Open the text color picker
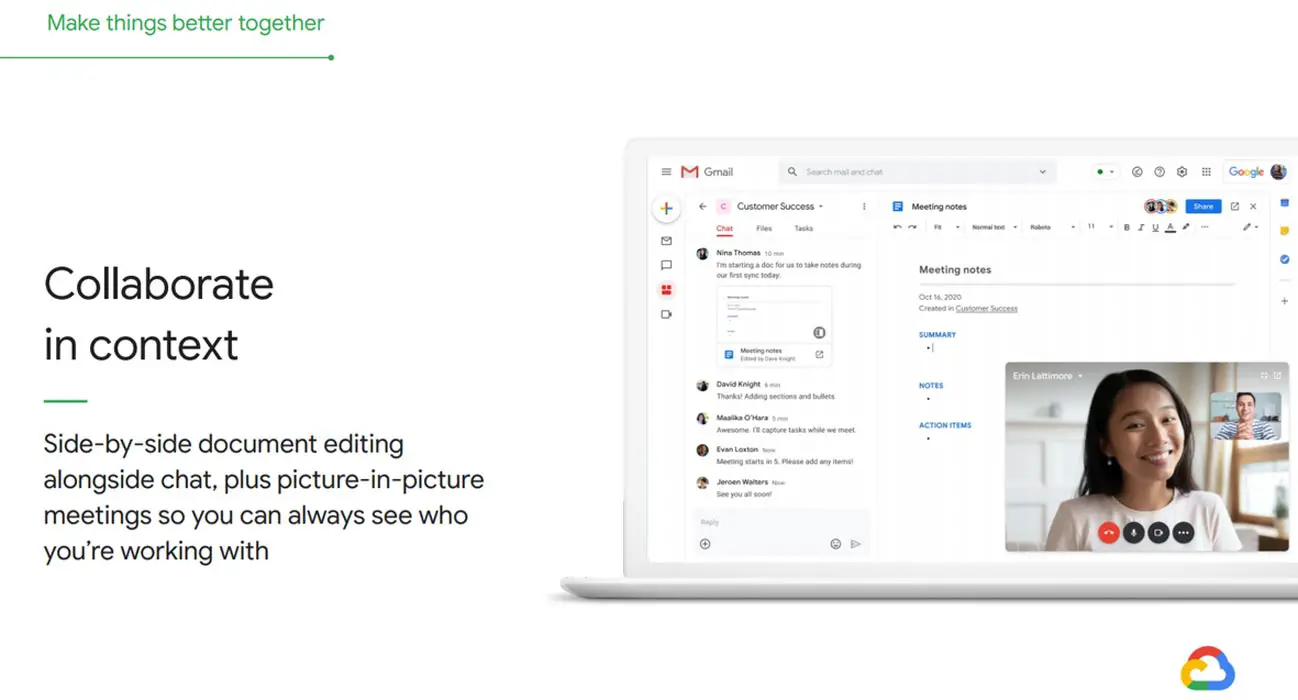The image size is (1298, 700). point(1170,227)
